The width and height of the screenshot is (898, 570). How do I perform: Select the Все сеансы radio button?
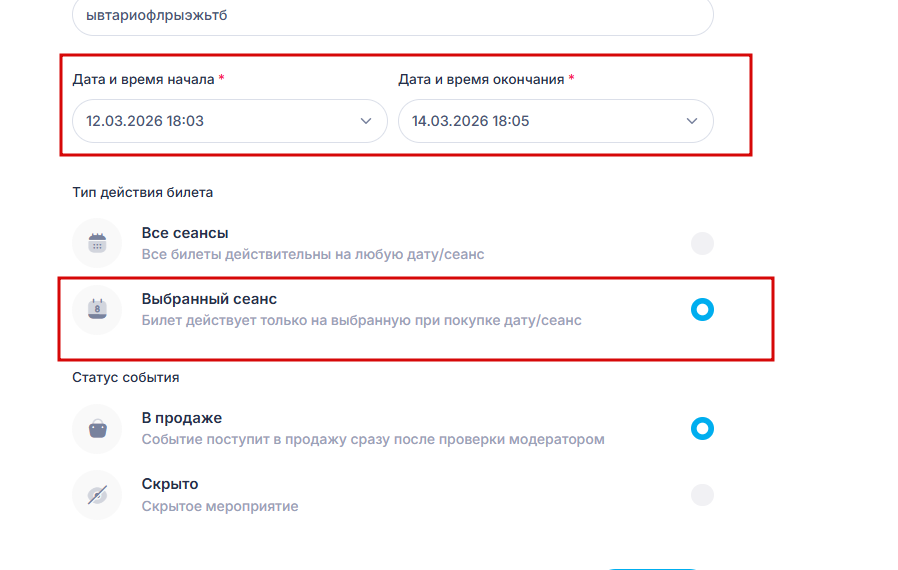tap(703, 243)
